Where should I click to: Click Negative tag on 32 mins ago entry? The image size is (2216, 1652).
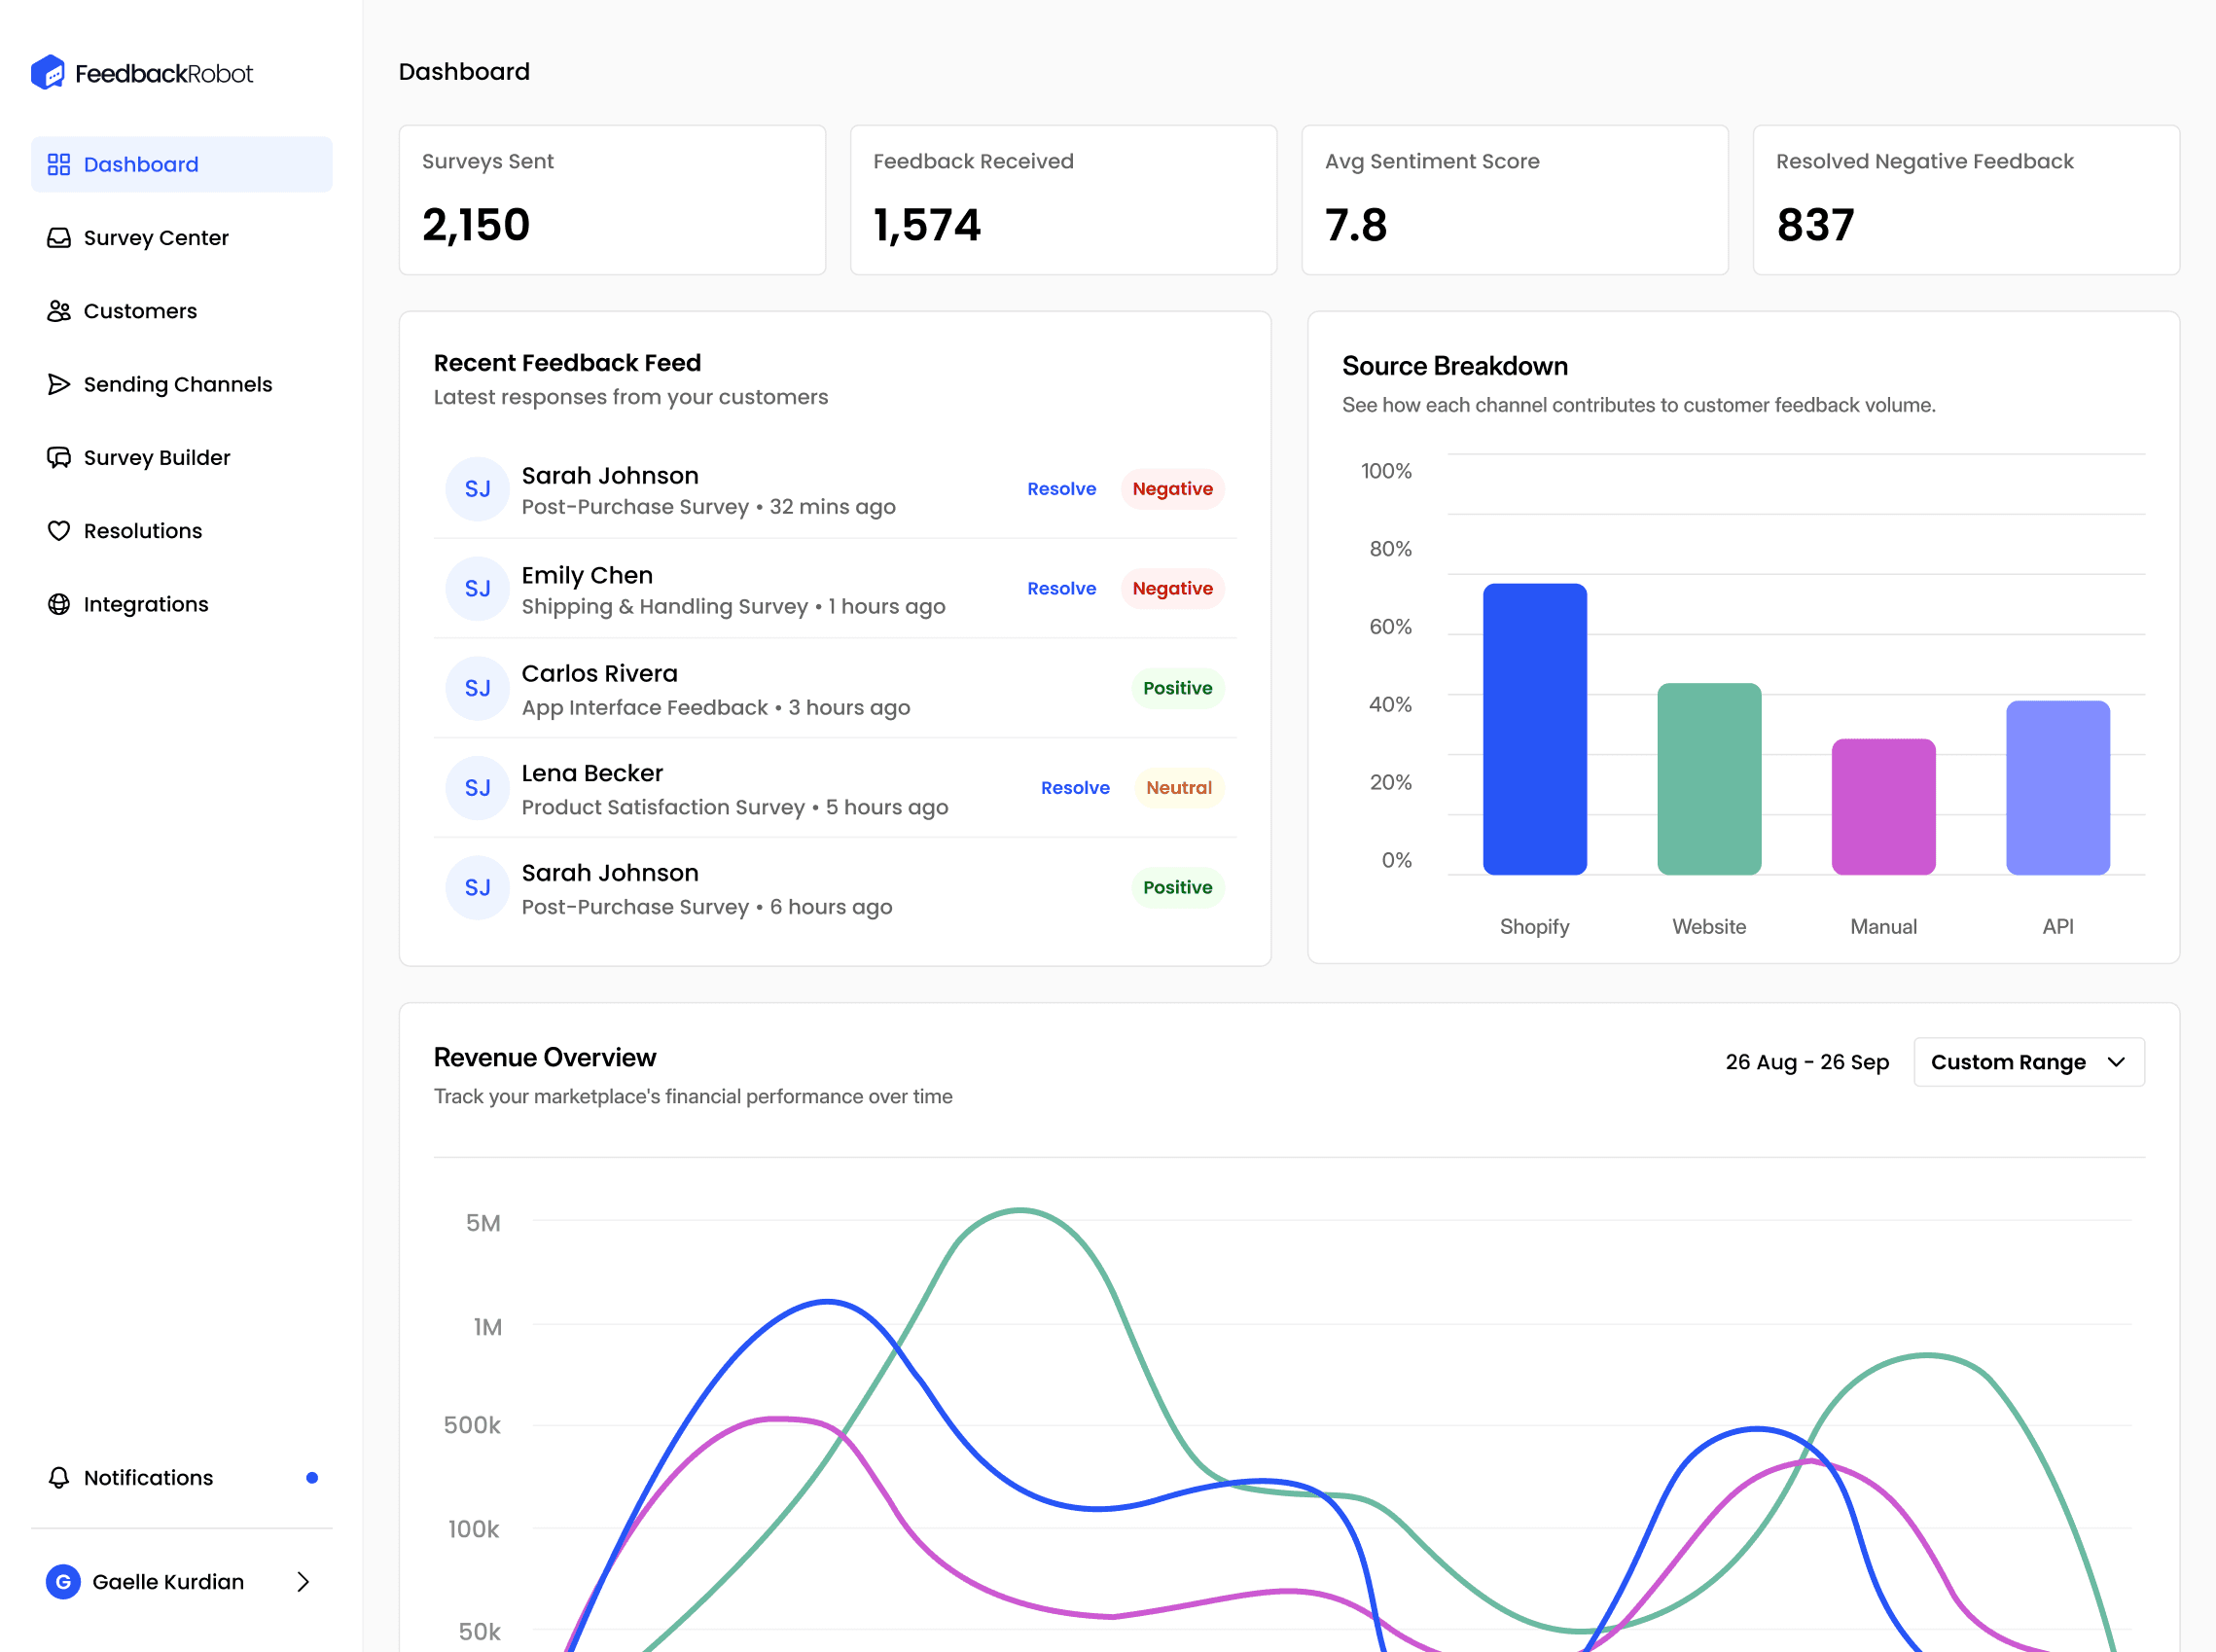1173,489
